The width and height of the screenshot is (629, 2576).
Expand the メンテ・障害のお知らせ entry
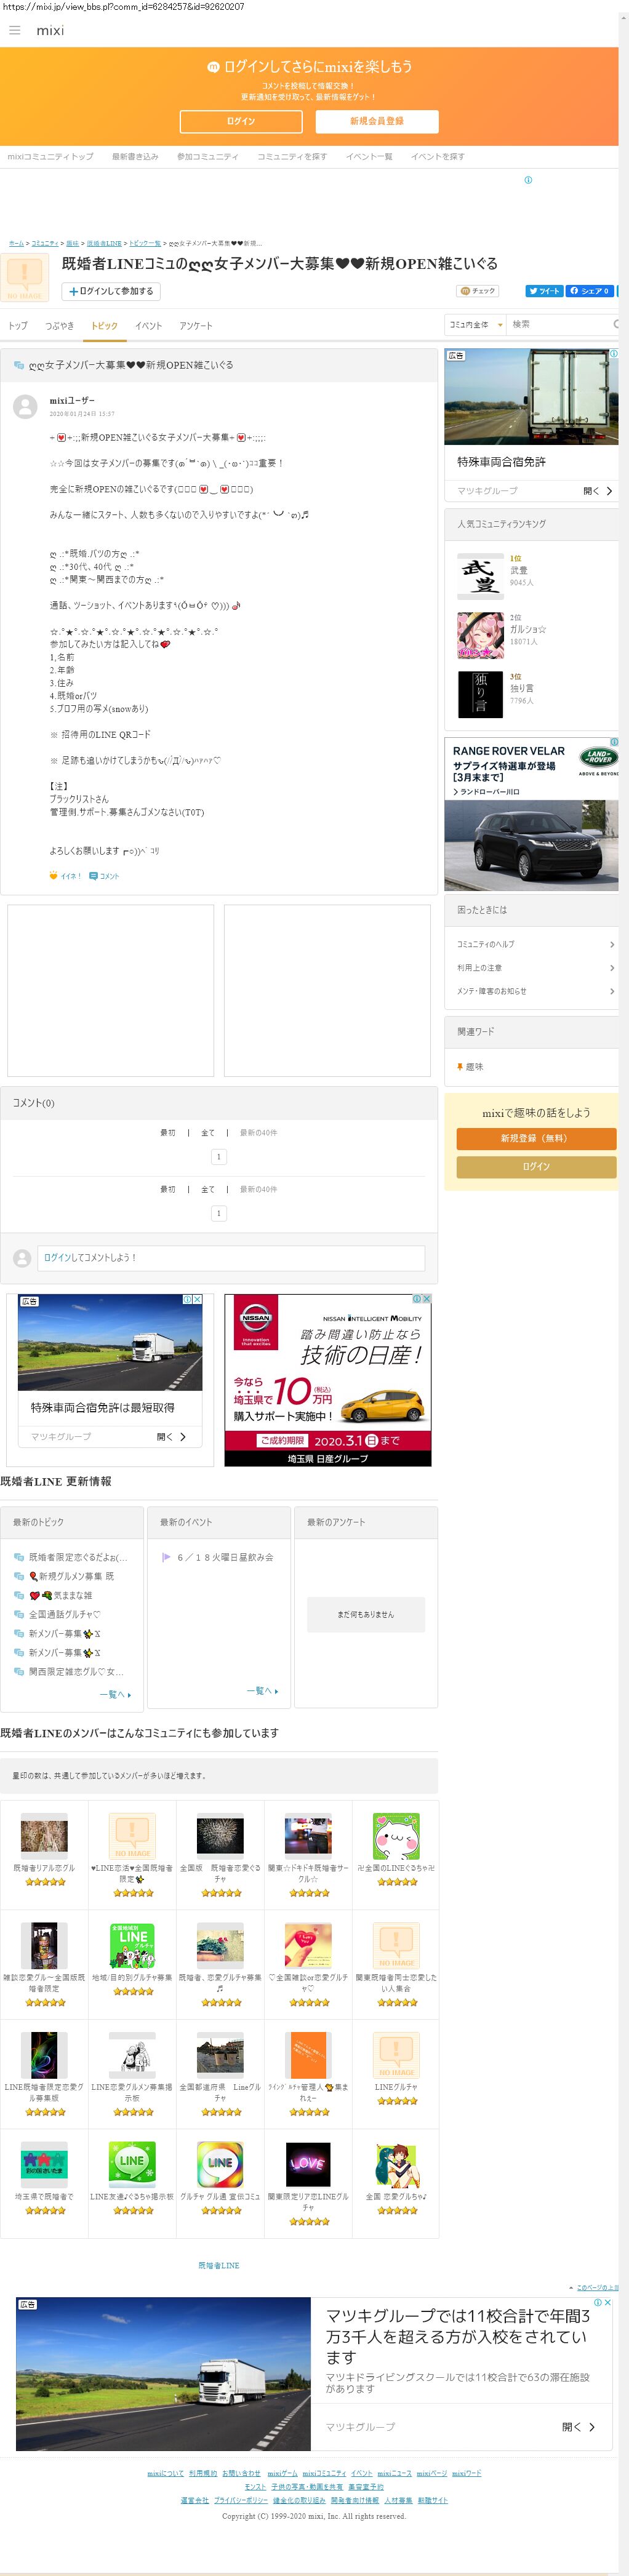[x=535, y=991]
